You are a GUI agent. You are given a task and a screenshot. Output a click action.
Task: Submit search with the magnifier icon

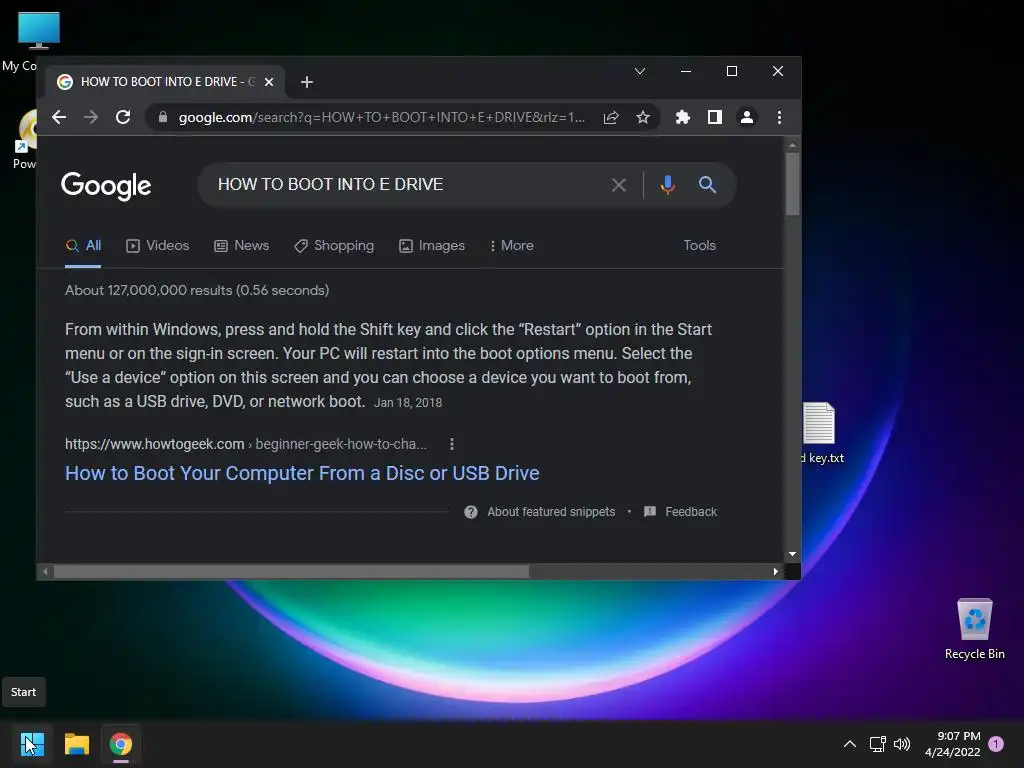click(707, 185)
